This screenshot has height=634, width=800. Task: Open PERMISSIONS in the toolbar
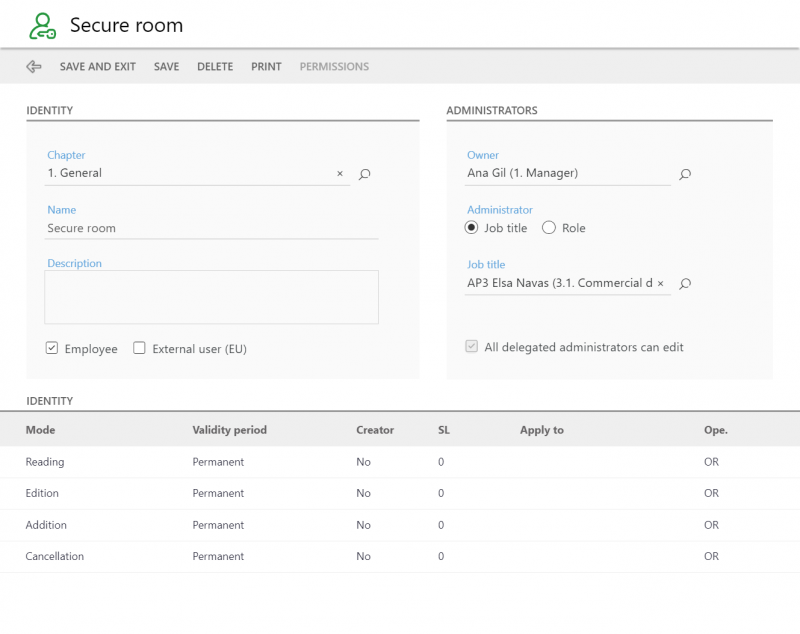click(x=334, y=66)
